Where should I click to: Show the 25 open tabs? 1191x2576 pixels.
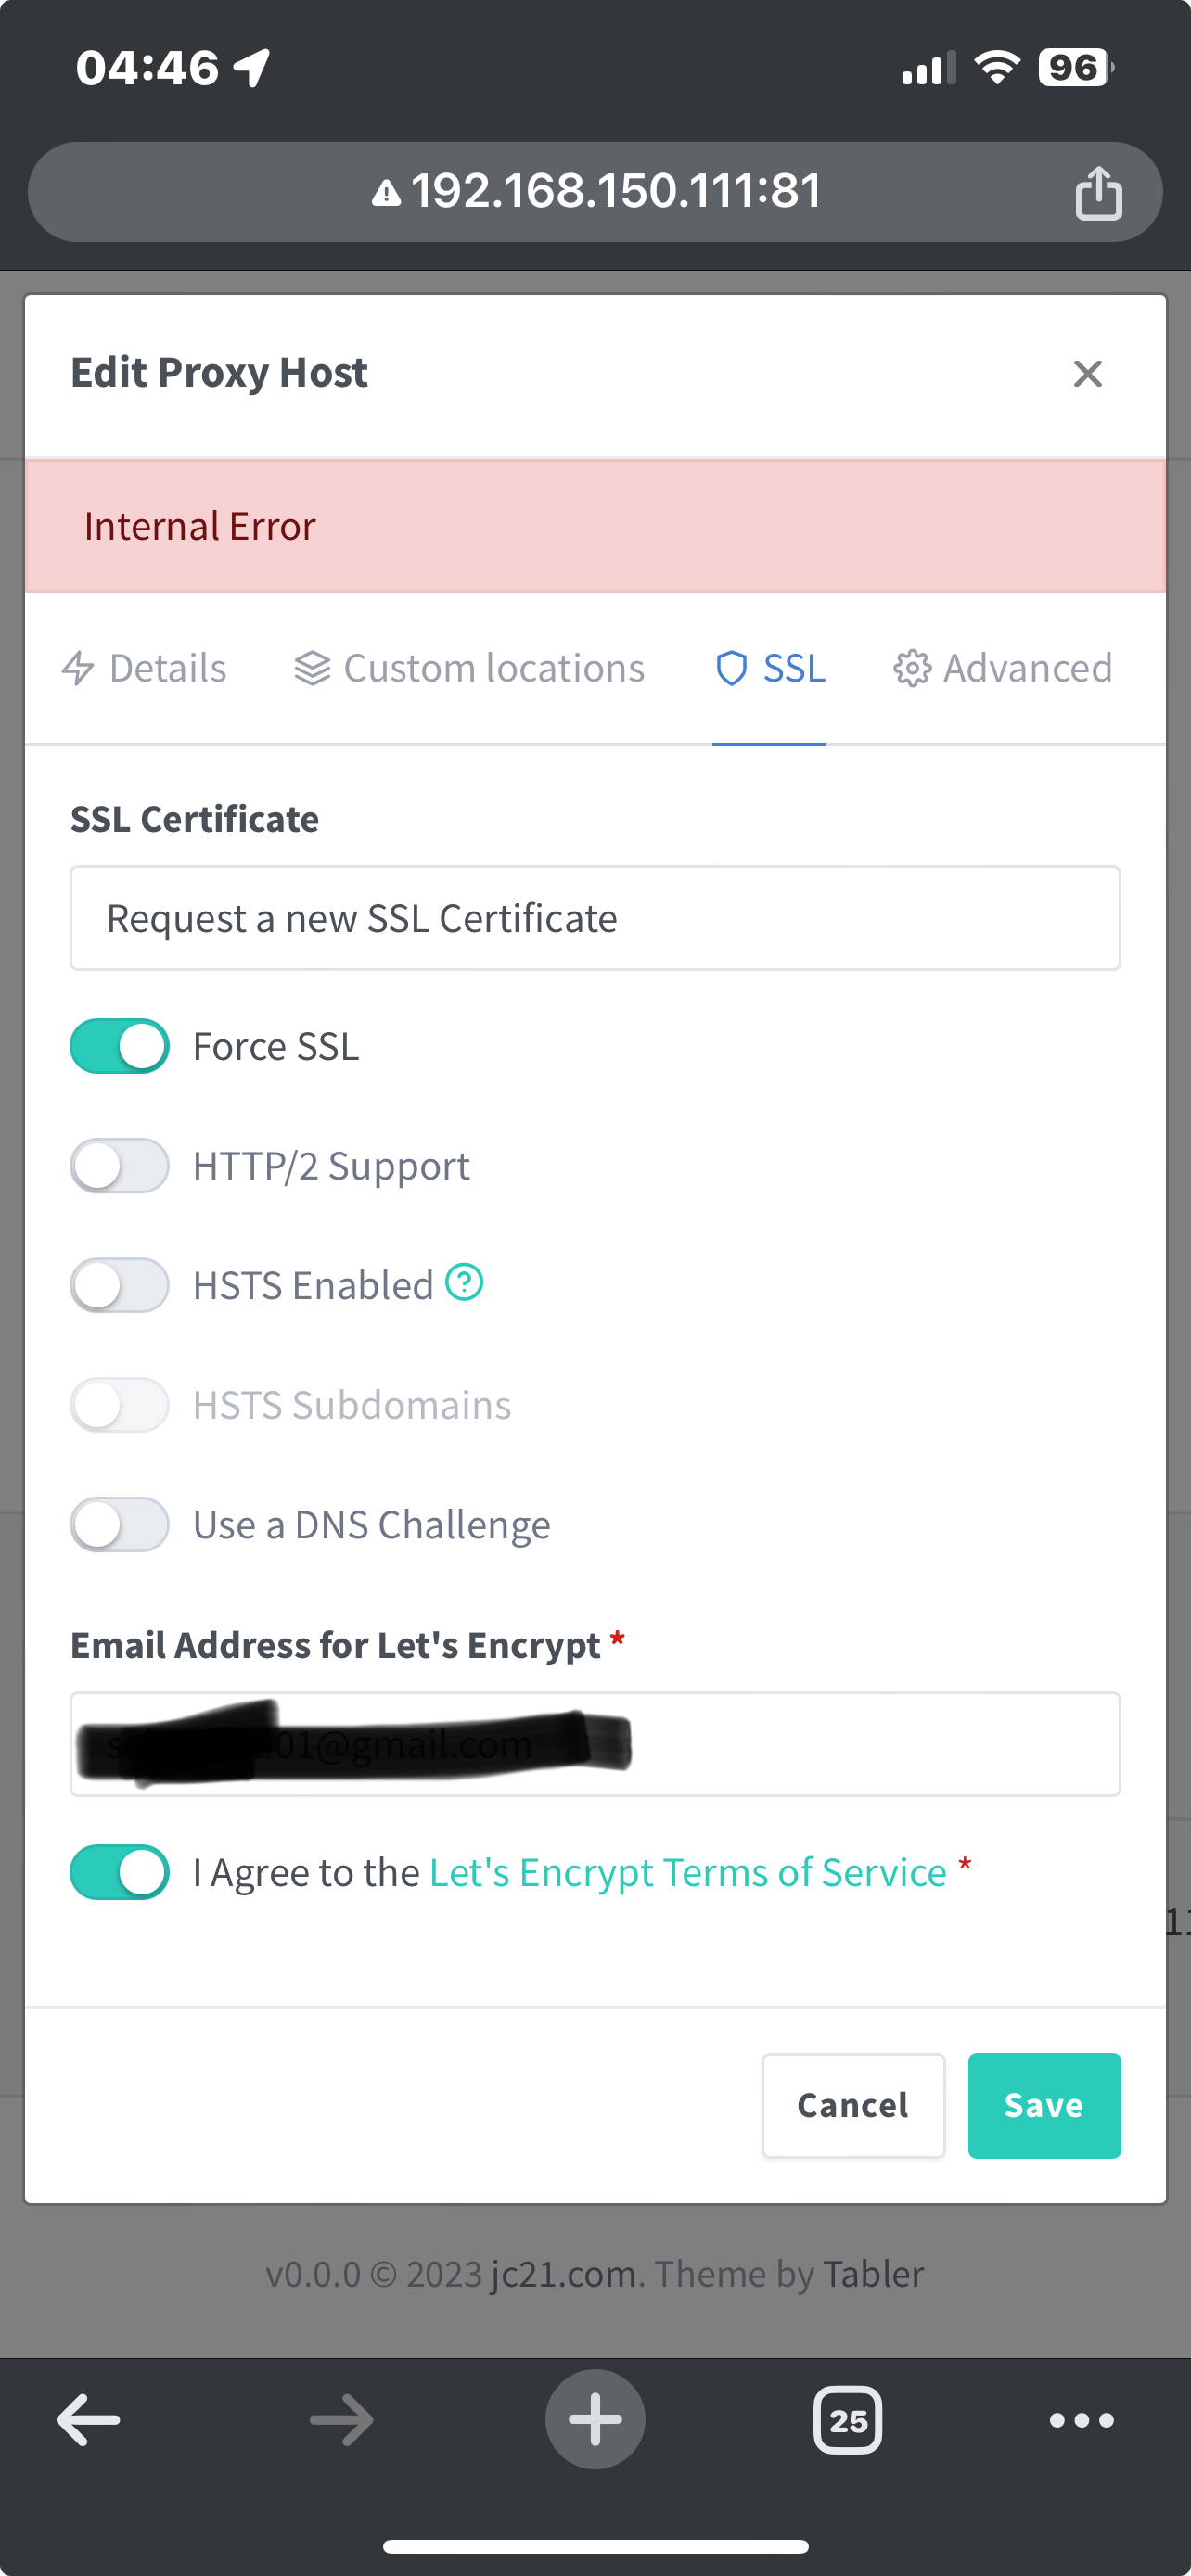848,2421
